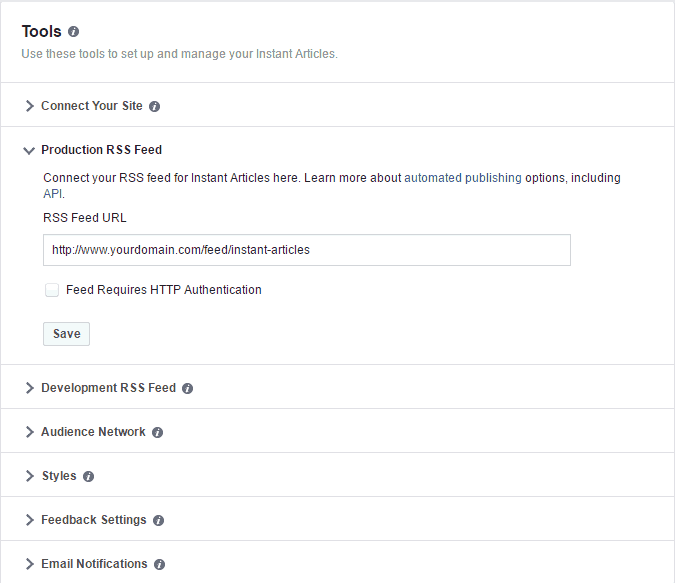
Task: Collapse Production RSS Feed section chevron
Action: point(29,151)
